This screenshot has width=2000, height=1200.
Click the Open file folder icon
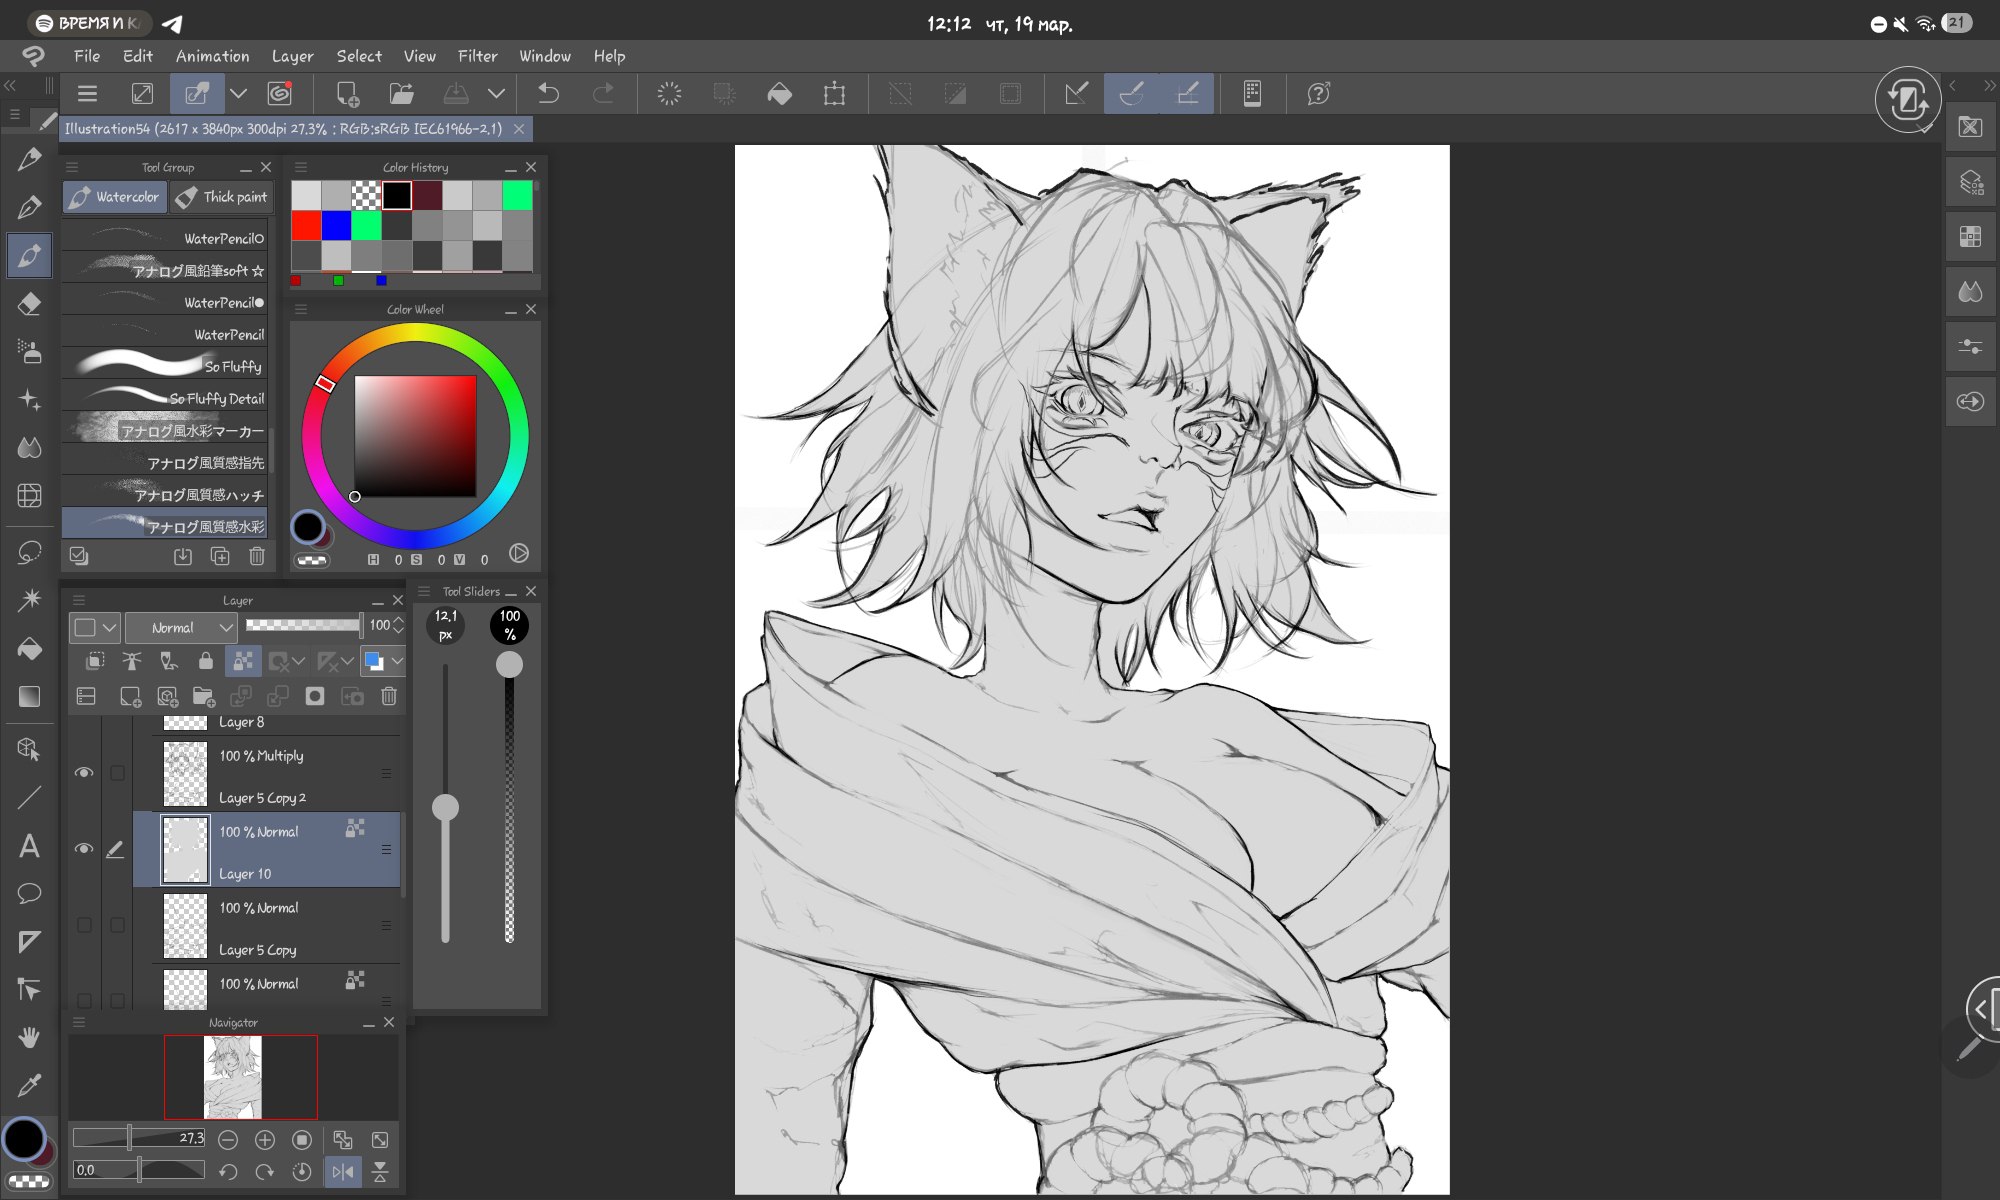(401, 94)
